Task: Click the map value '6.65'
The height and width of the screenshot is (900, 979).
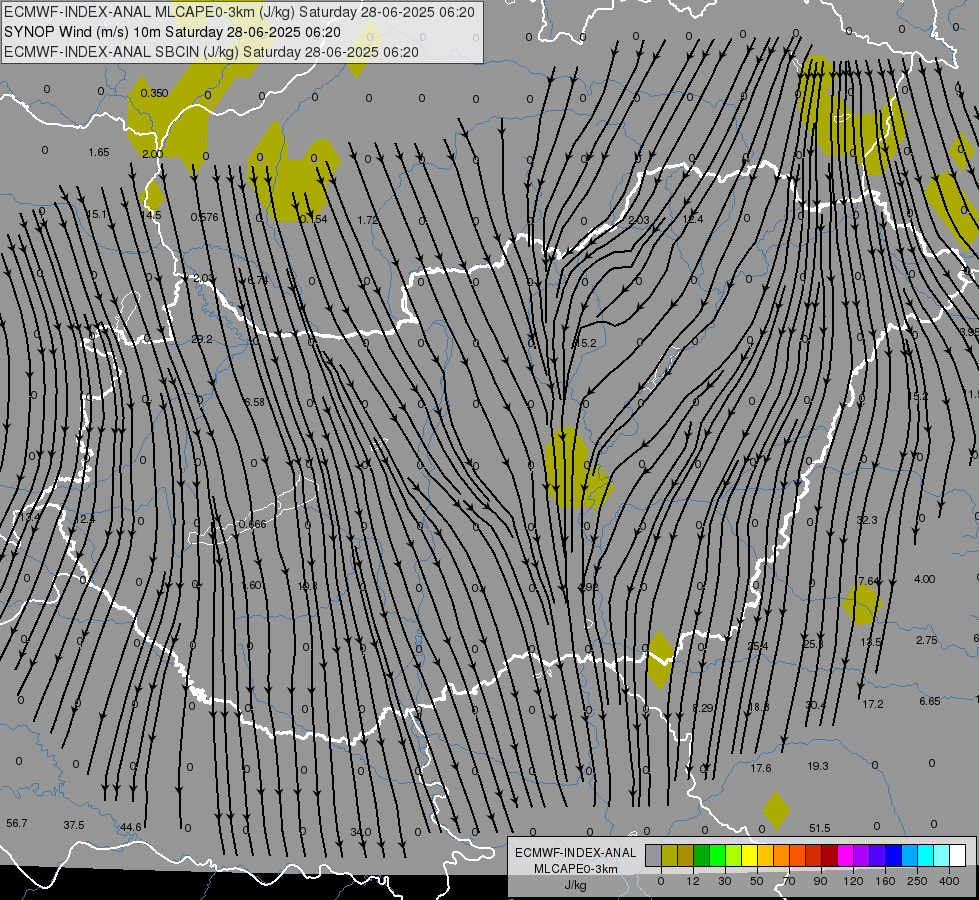Action: [x=930, y=701]
